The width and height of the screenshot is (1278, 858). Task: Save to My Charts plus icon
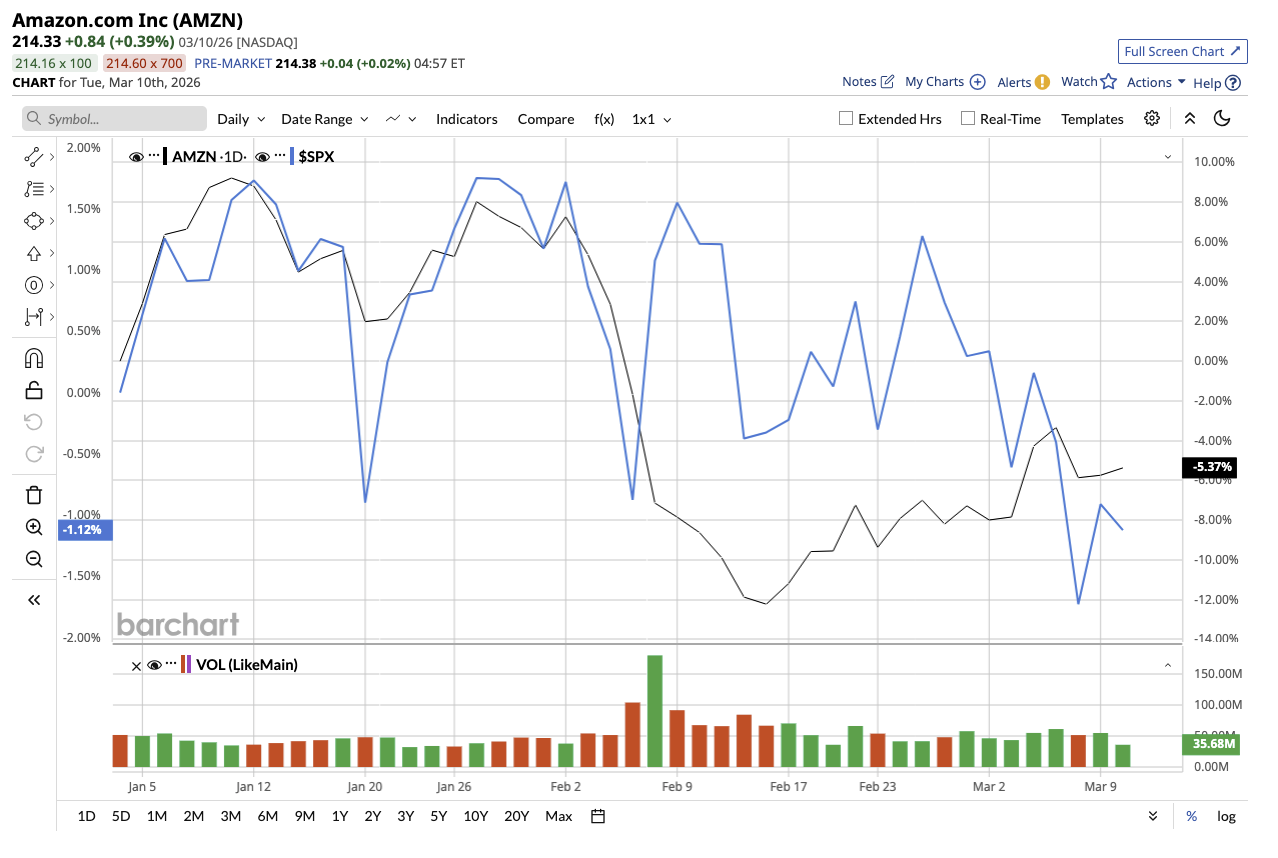[978, 82]
